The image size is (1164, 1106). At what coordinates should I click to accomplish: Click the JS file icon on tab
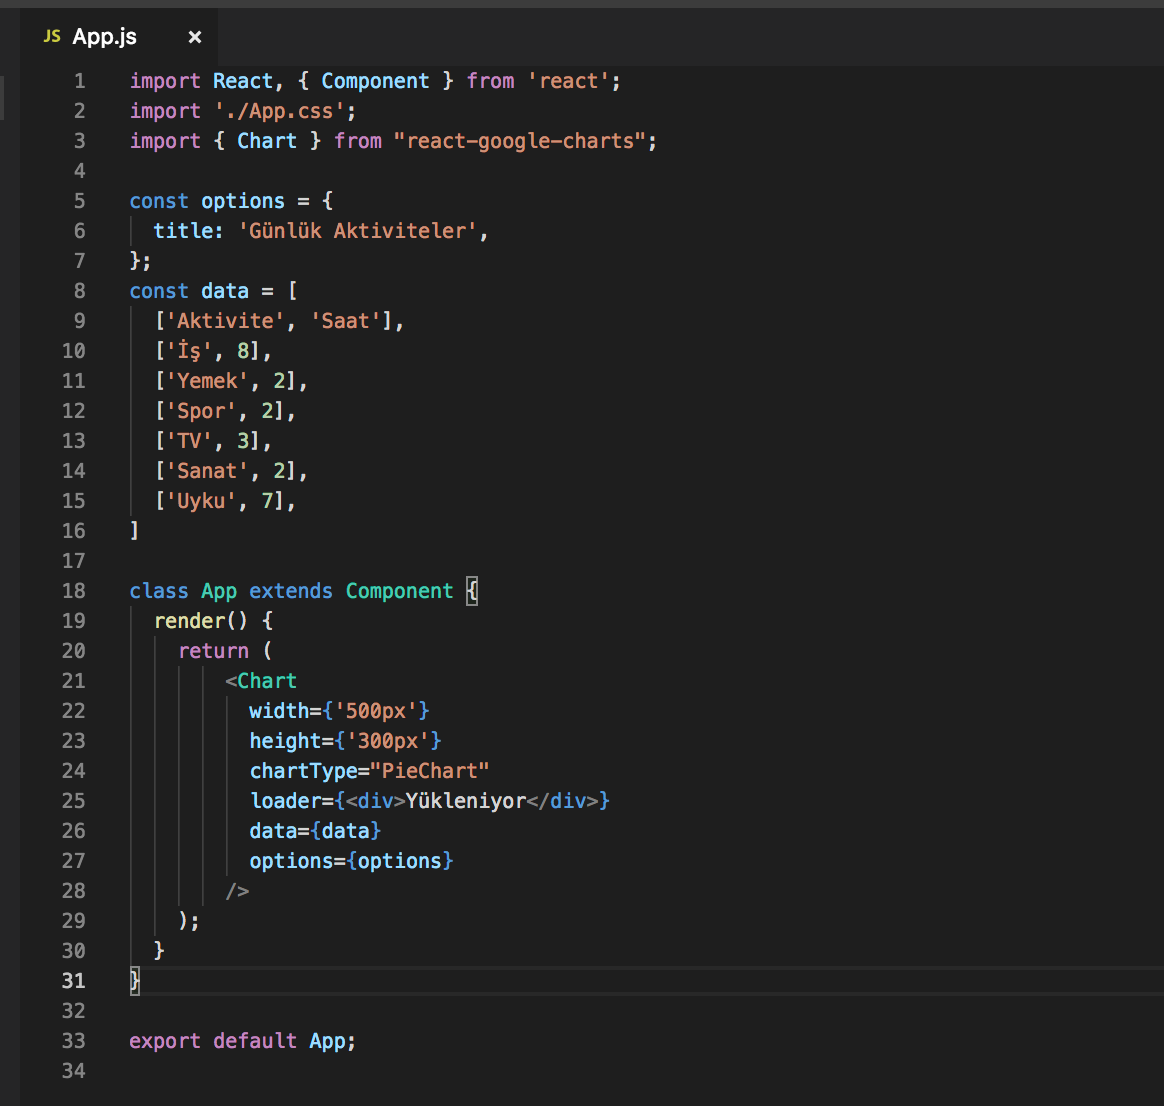point(52,36)
